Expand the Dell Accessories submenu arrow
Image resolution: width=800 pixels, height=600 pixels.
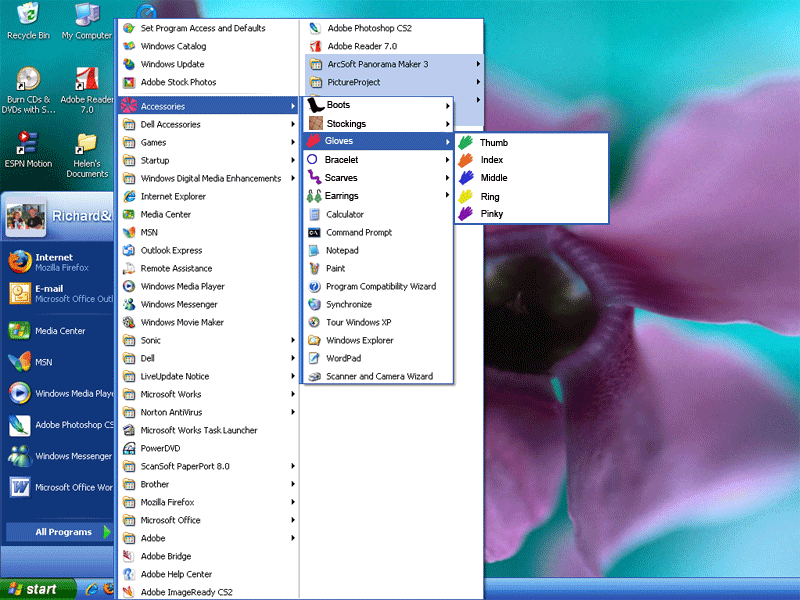click(x=293, y=124)
